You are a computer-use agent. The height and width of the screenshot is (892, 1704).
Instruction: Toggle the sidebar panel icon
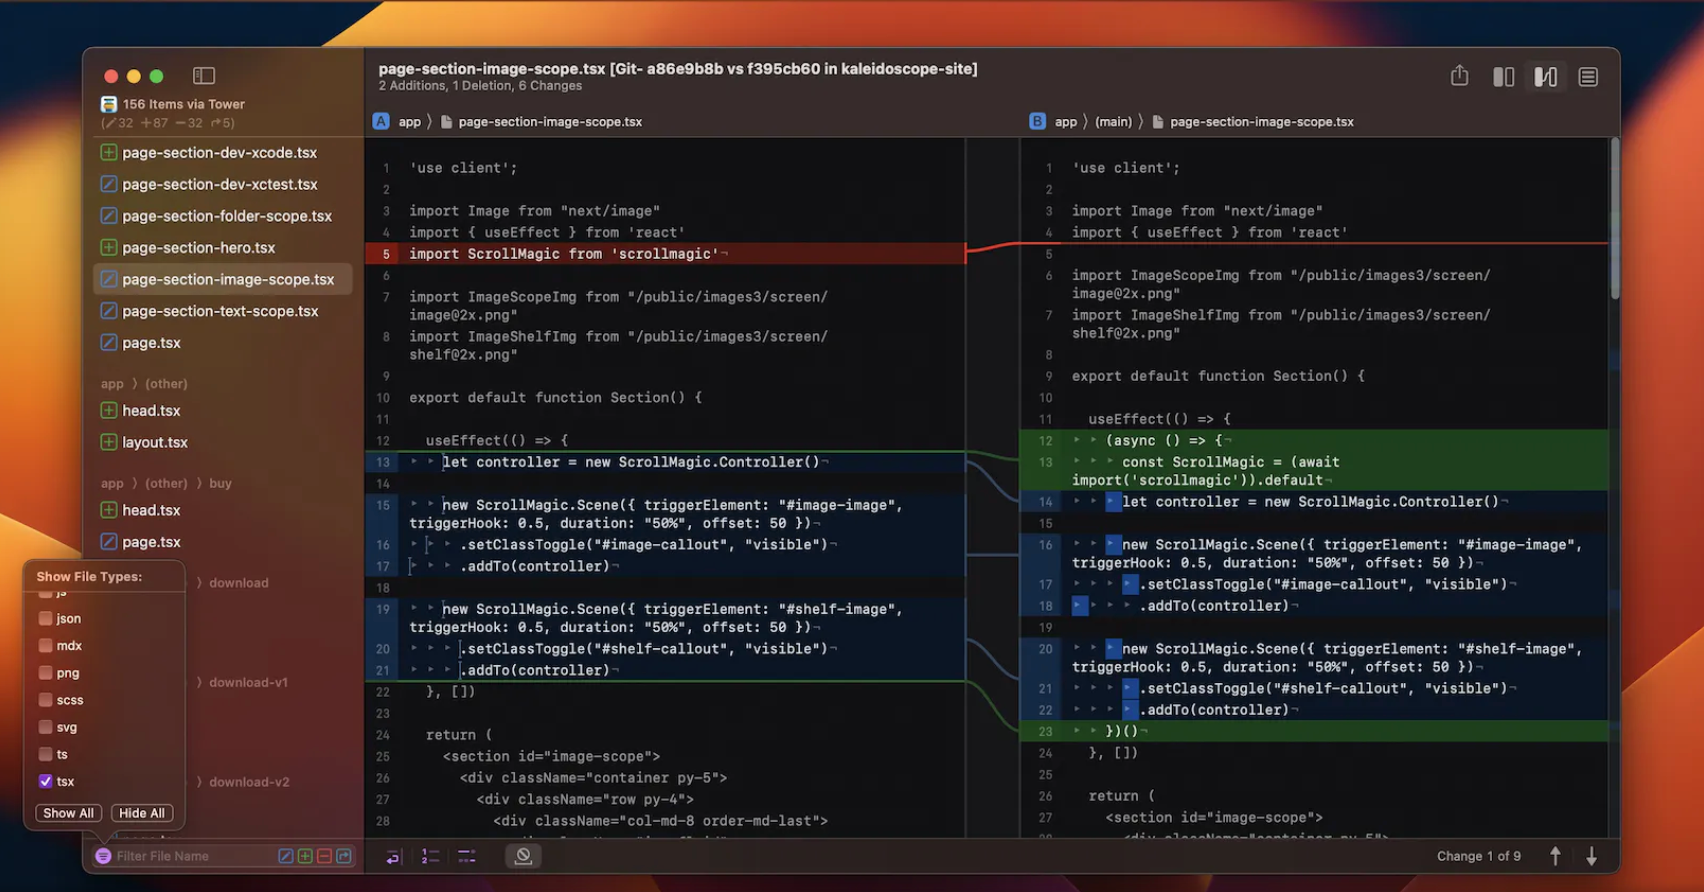[204, 76]
